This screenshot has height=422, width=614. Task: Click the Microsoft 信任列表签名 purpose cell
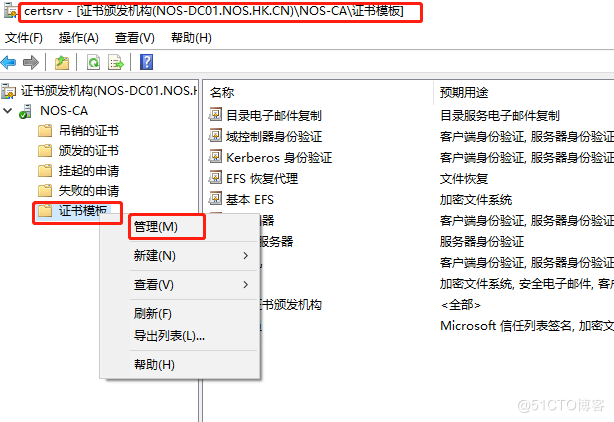pos(527,326)
